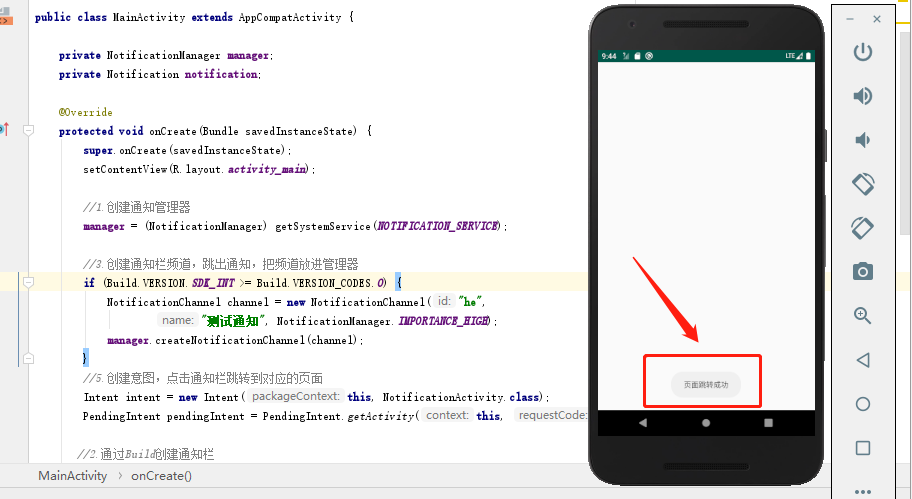The width and height of the screenshot is (912, 499).
Task: Rotate the emulator right
Action: click(863, 228)
